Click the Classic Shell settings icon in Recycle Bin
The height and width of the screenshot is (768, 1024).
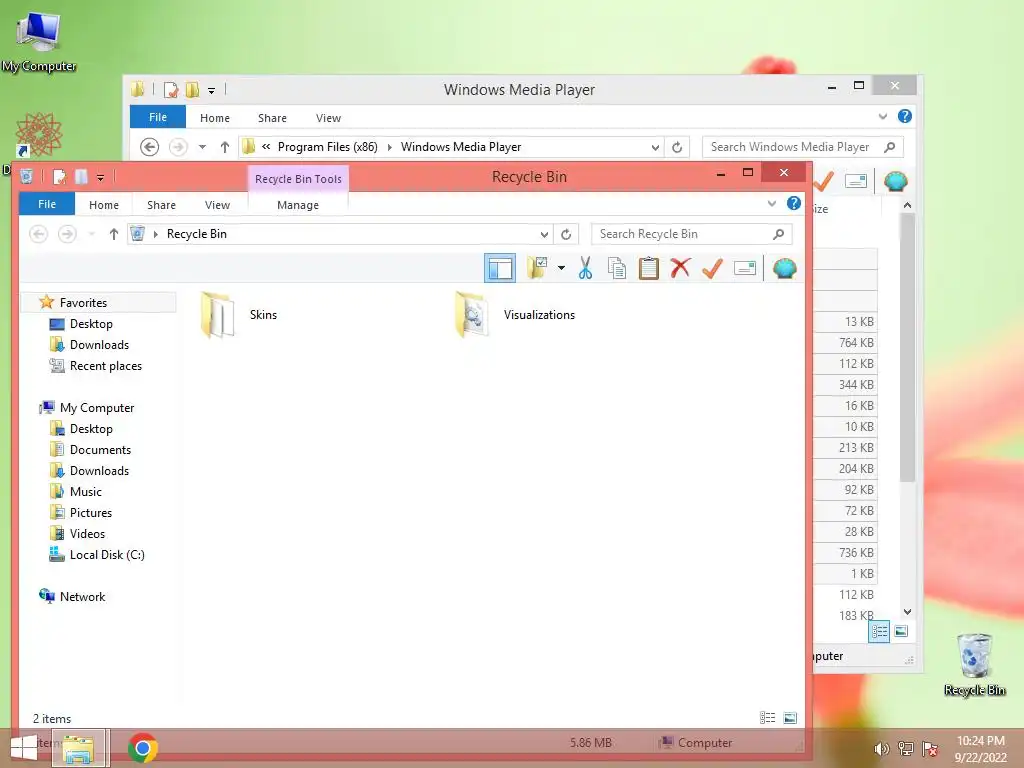point(784,268)
